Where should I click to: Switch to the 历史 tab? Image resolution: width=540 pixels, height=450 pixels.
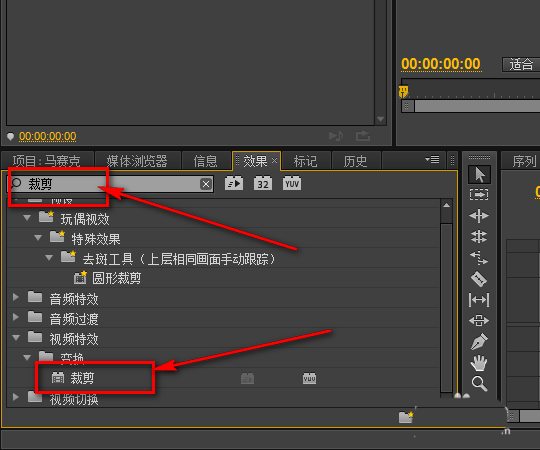click(355, 161)
